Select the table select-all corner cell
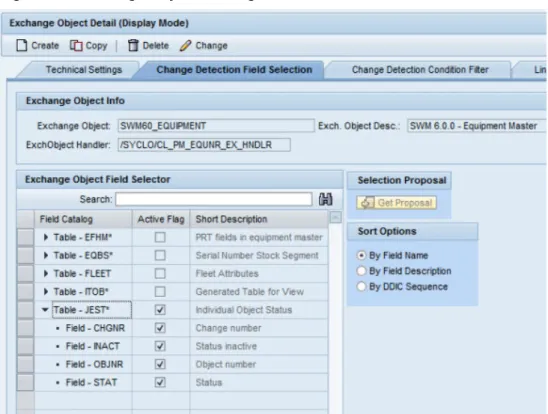The image size is (548, 414). click(x=26, y=219)
